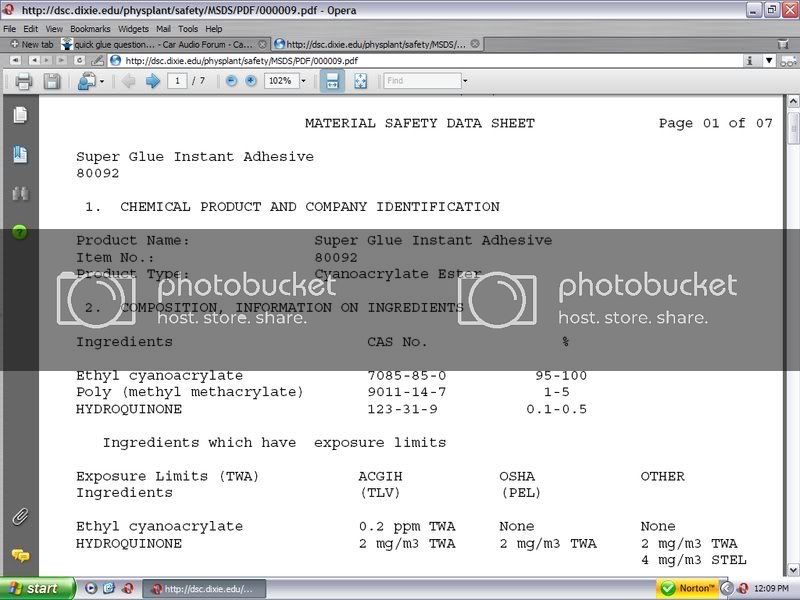The image size is (800, 600).
Task: Go to previous PDF page arrow
Action: click(x=129, y=81)
